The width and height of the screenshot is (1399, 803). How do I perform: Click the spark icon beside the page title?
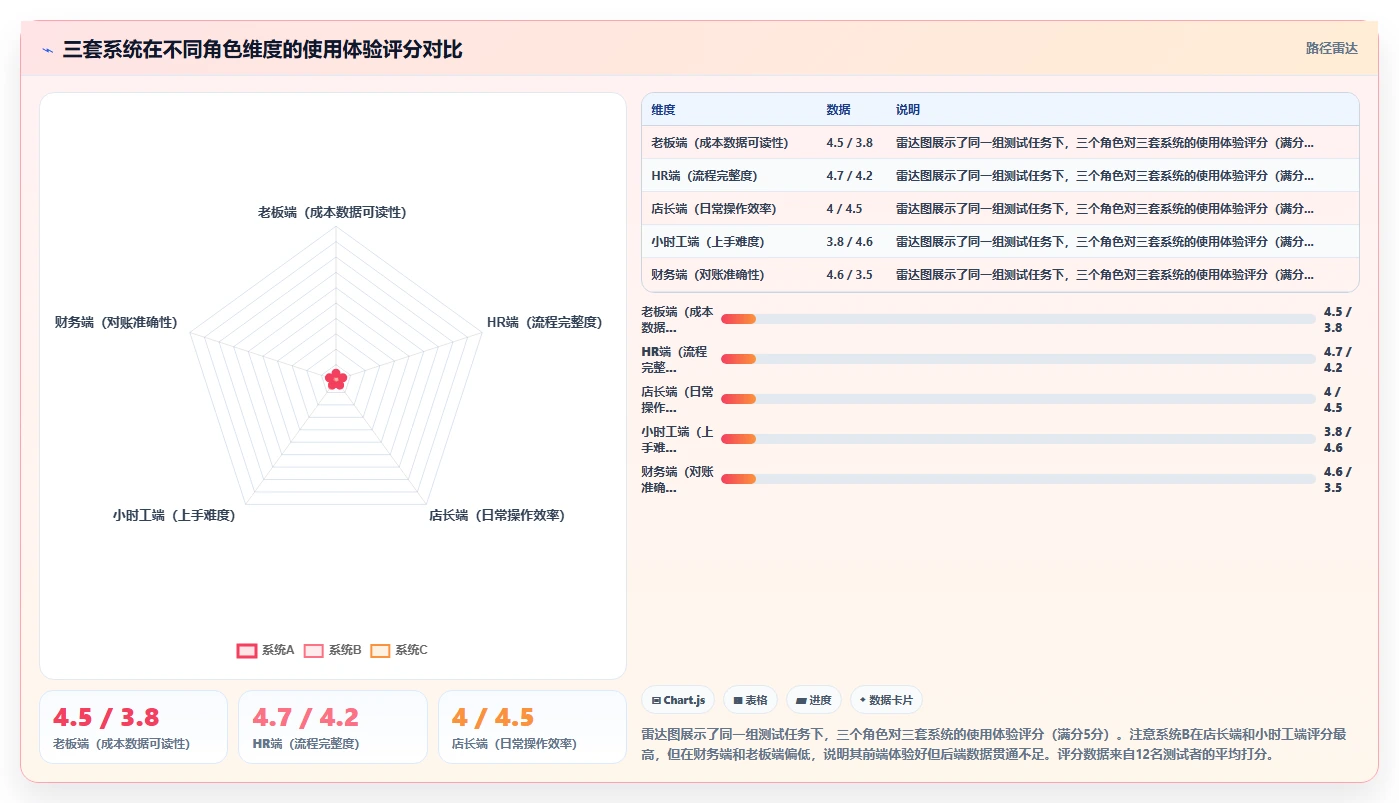48,50
